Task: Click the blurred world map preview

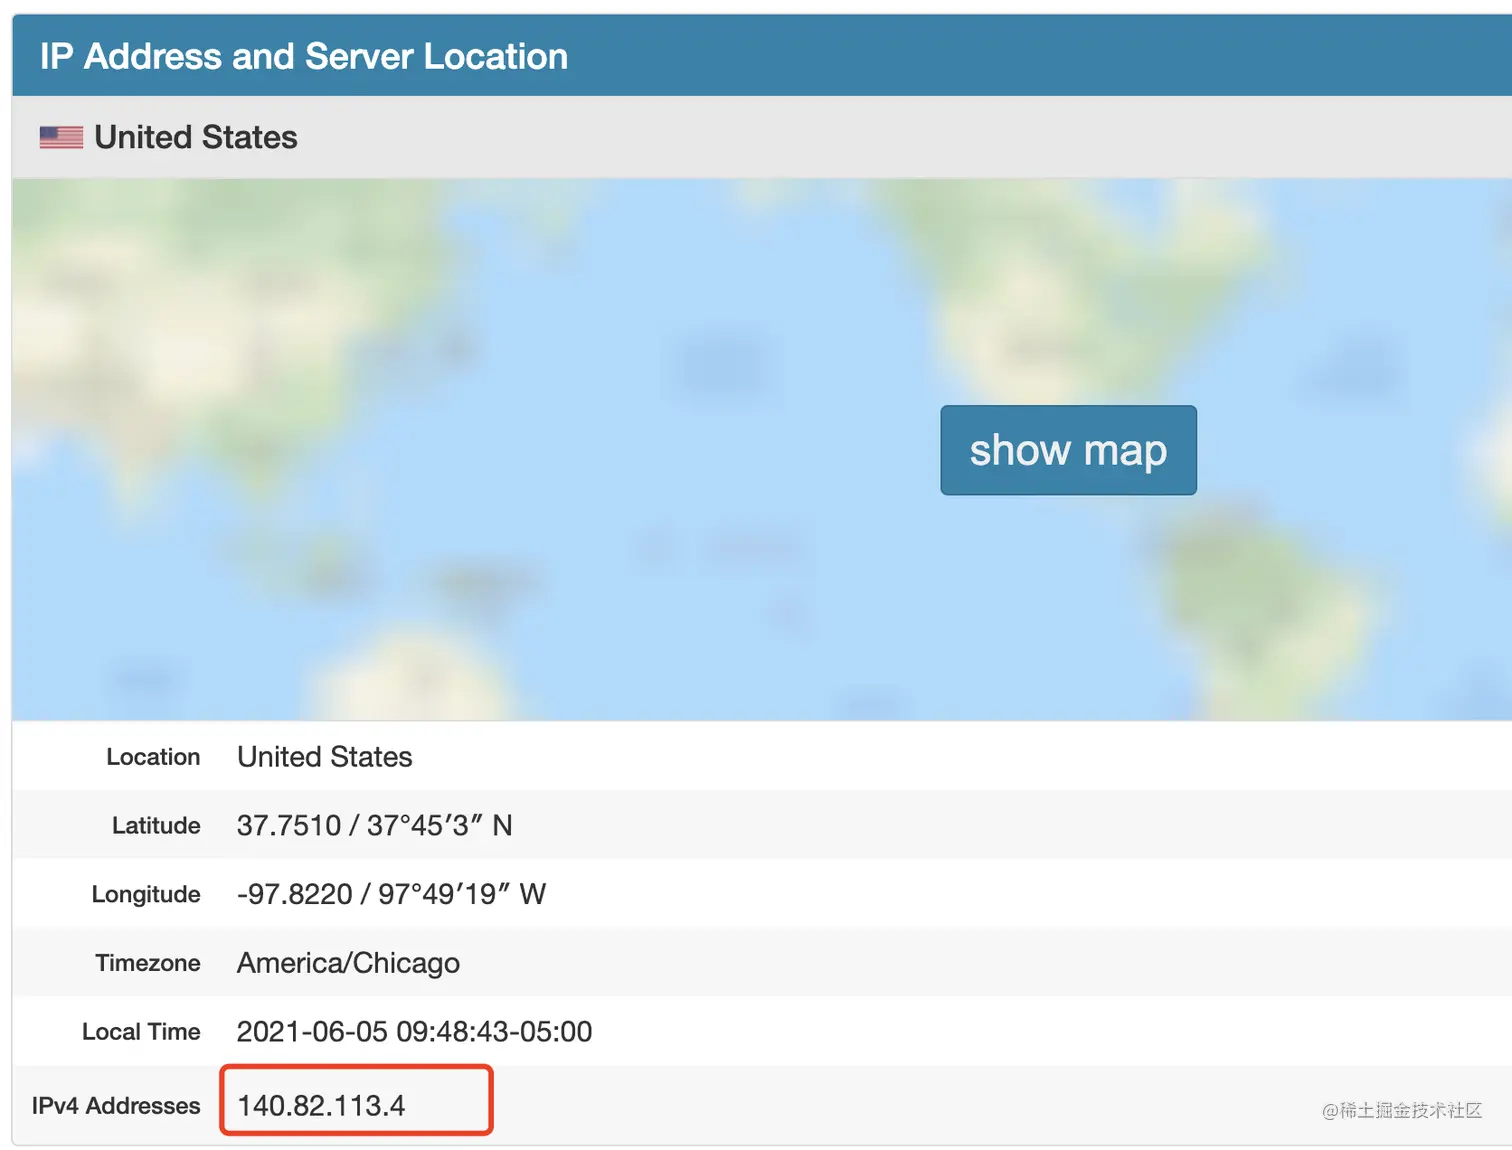Action: [762, 450]
